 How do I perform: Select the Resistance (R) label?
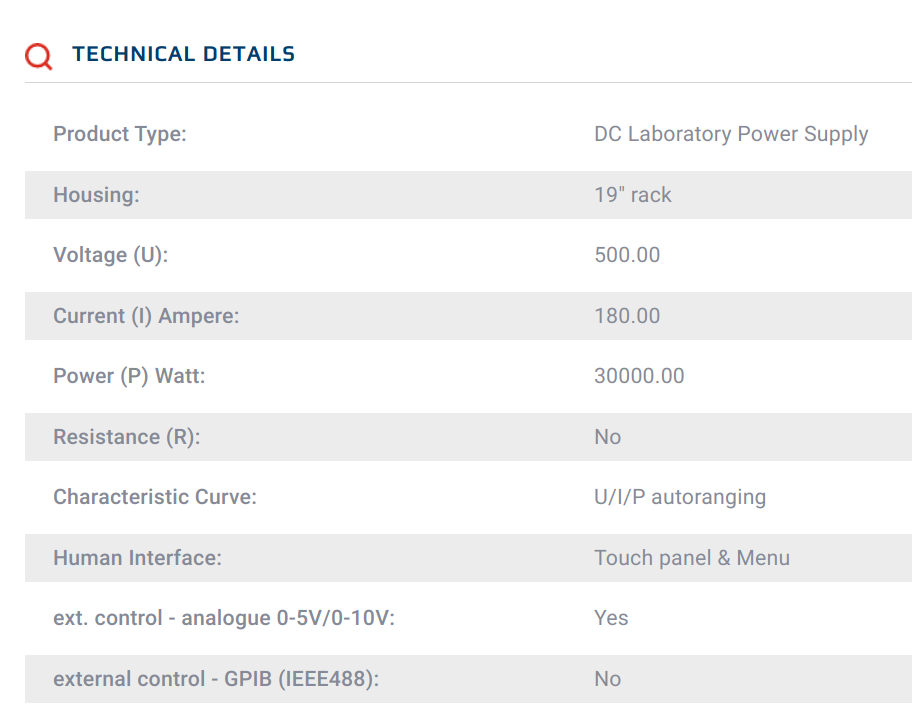click(127, 437)
